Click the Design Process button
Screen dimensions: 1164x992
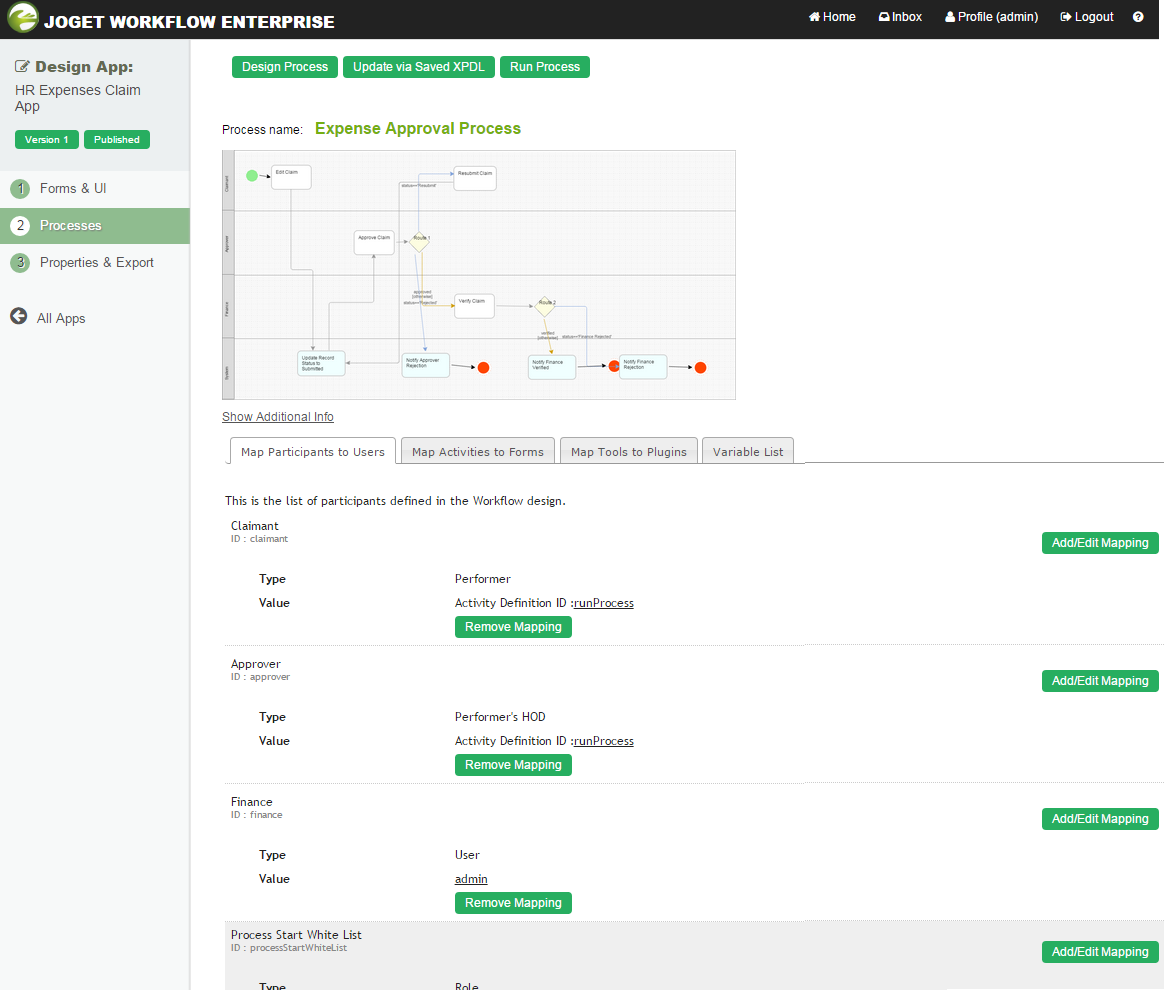tap(285, 67)
